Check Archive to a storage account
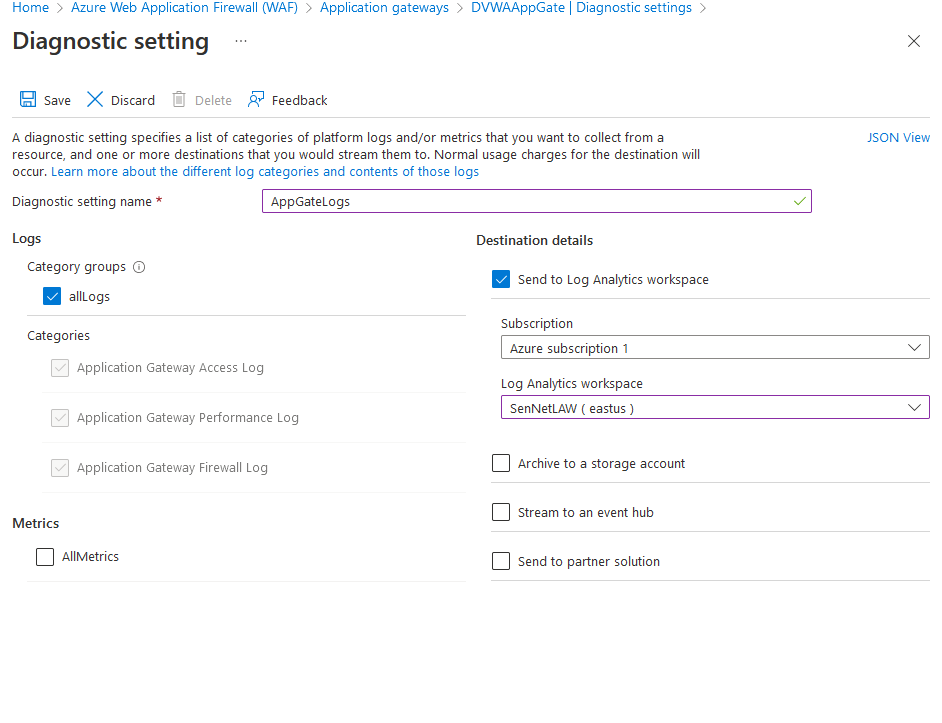Image resolution: width=942 pixels, height=723 pixels. [x=501, y=464]
